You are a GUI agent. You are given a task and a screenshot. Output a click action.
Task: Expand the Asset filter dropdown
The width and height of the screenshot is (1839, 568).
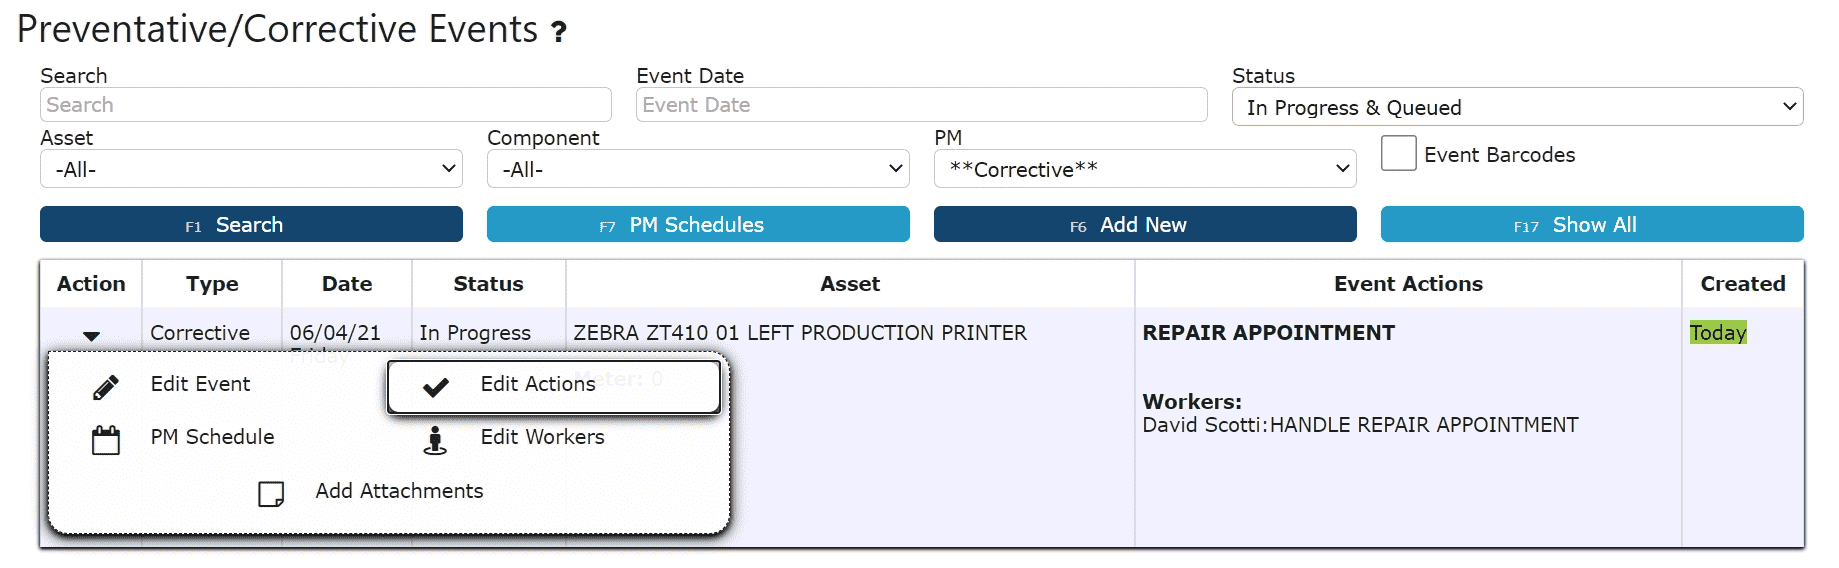pos(251,169)
